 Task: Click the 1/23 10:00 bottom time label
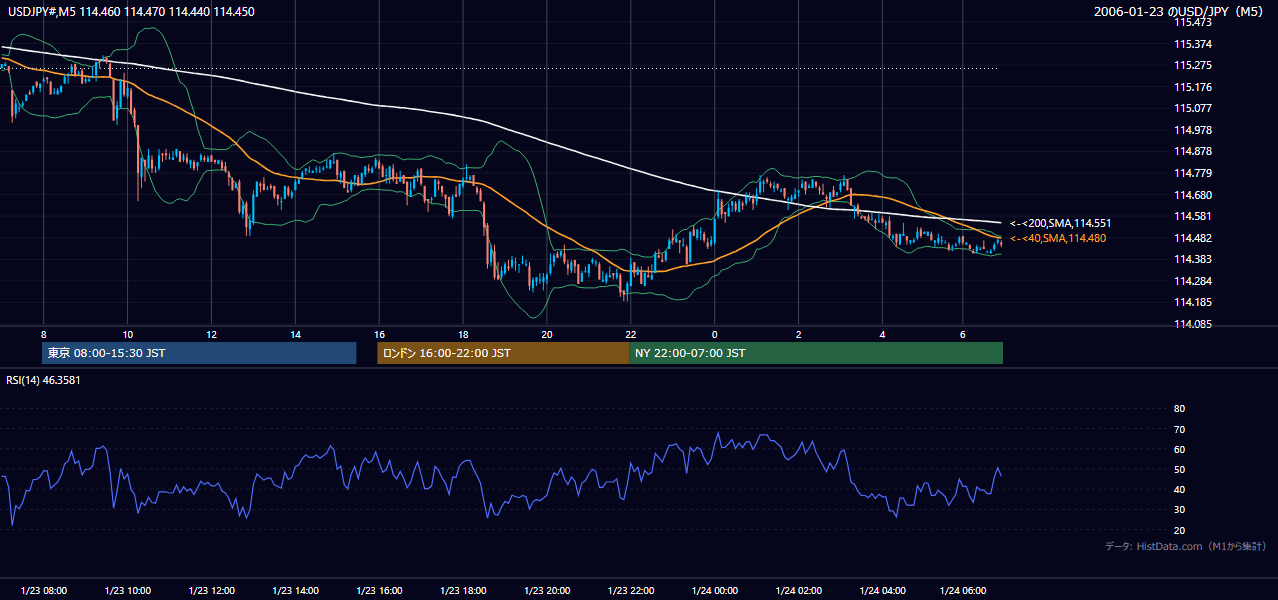[x=127, y=590]
